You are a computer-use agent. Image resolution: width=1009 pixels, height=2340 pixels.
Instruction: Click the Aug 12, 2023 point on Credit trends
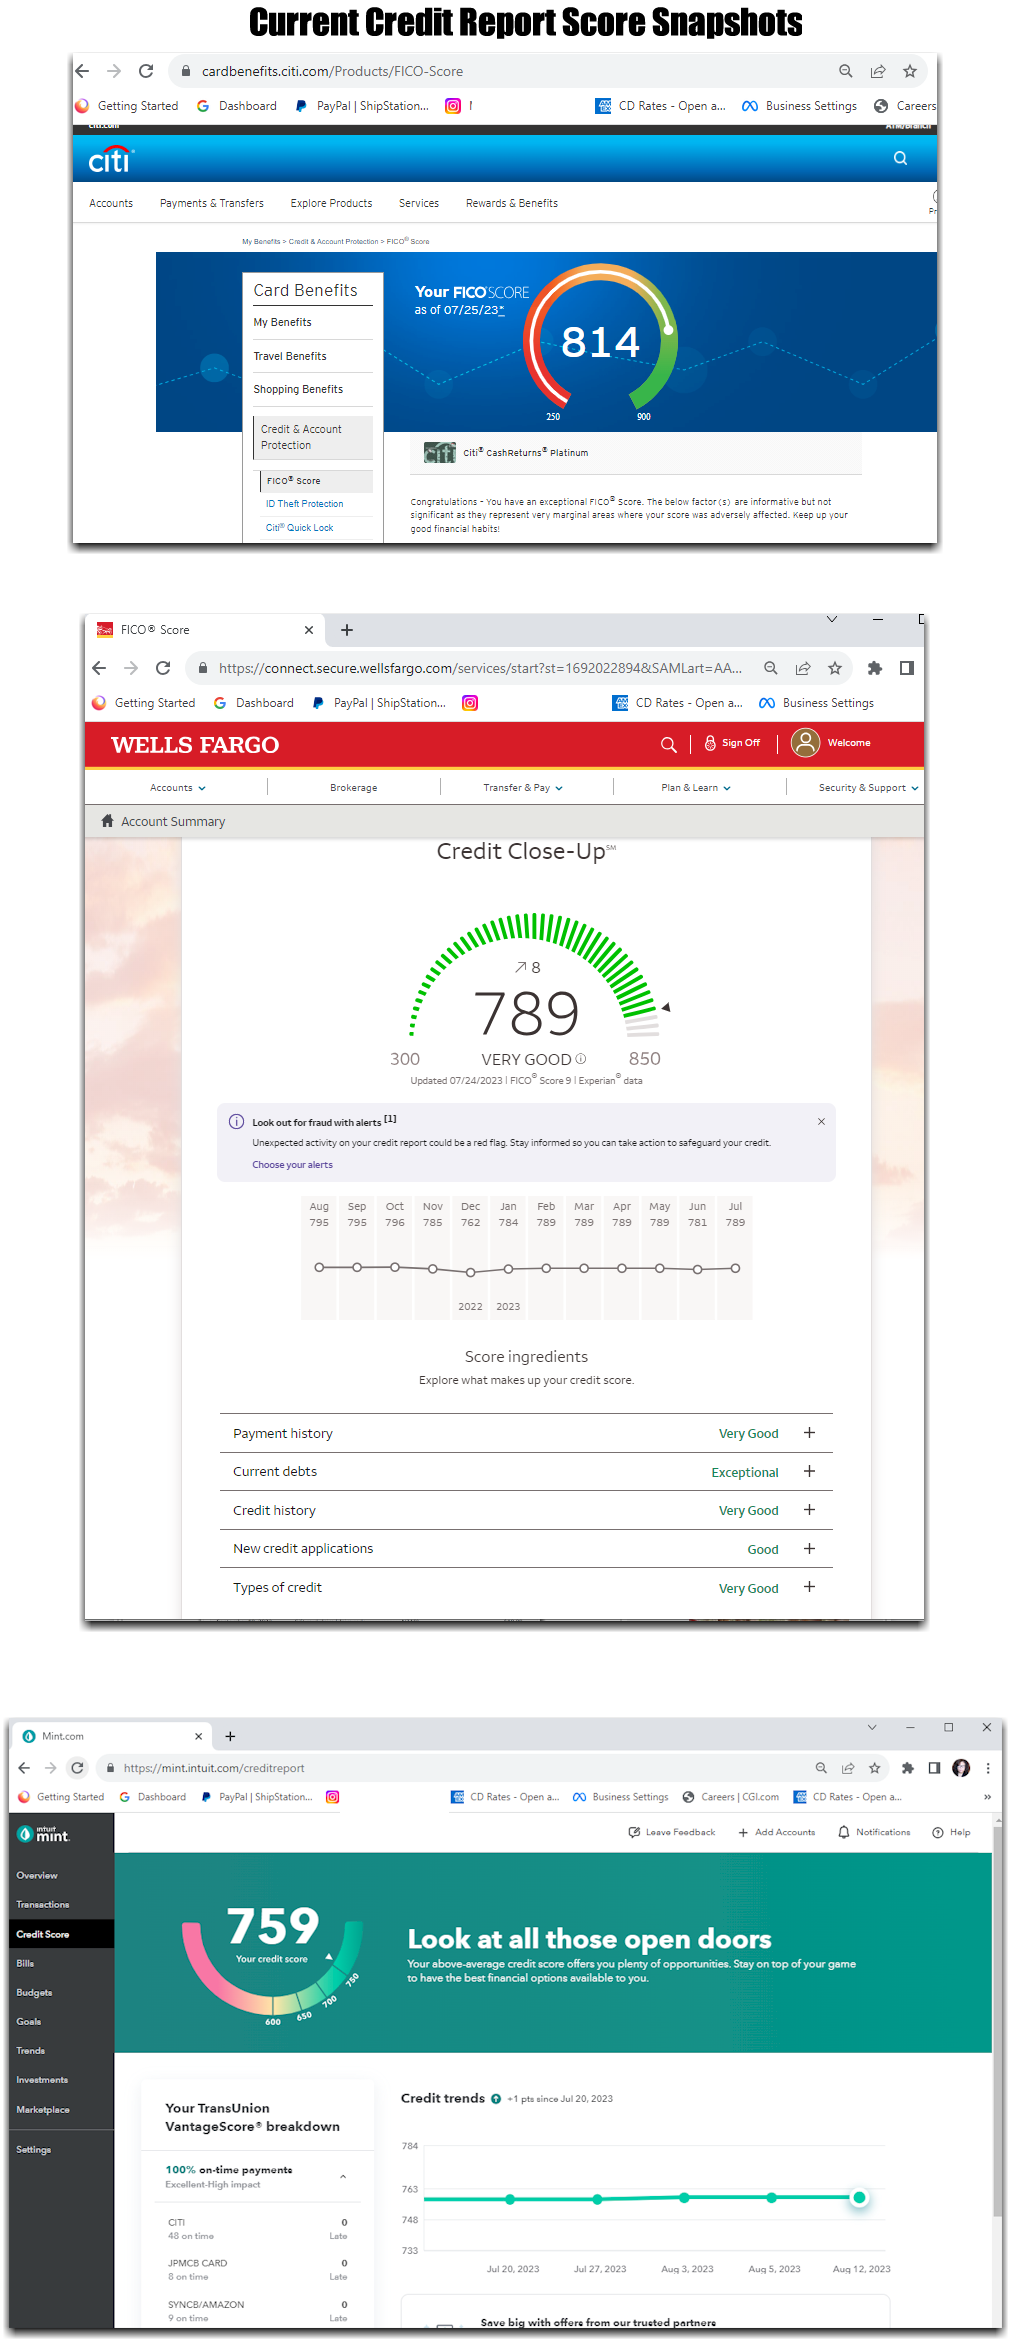click(859, 2197)
